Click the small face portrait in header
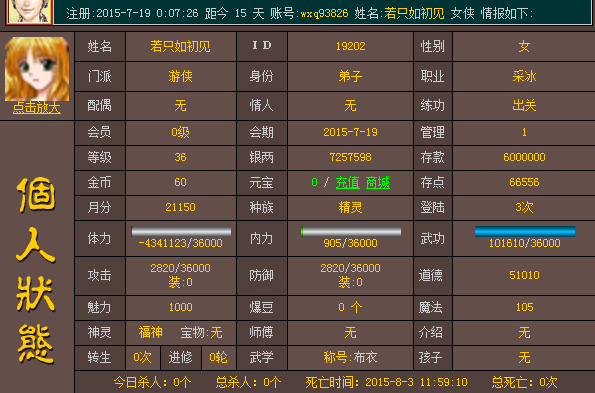This screenshot has height=393, width=595. point(29,11)
